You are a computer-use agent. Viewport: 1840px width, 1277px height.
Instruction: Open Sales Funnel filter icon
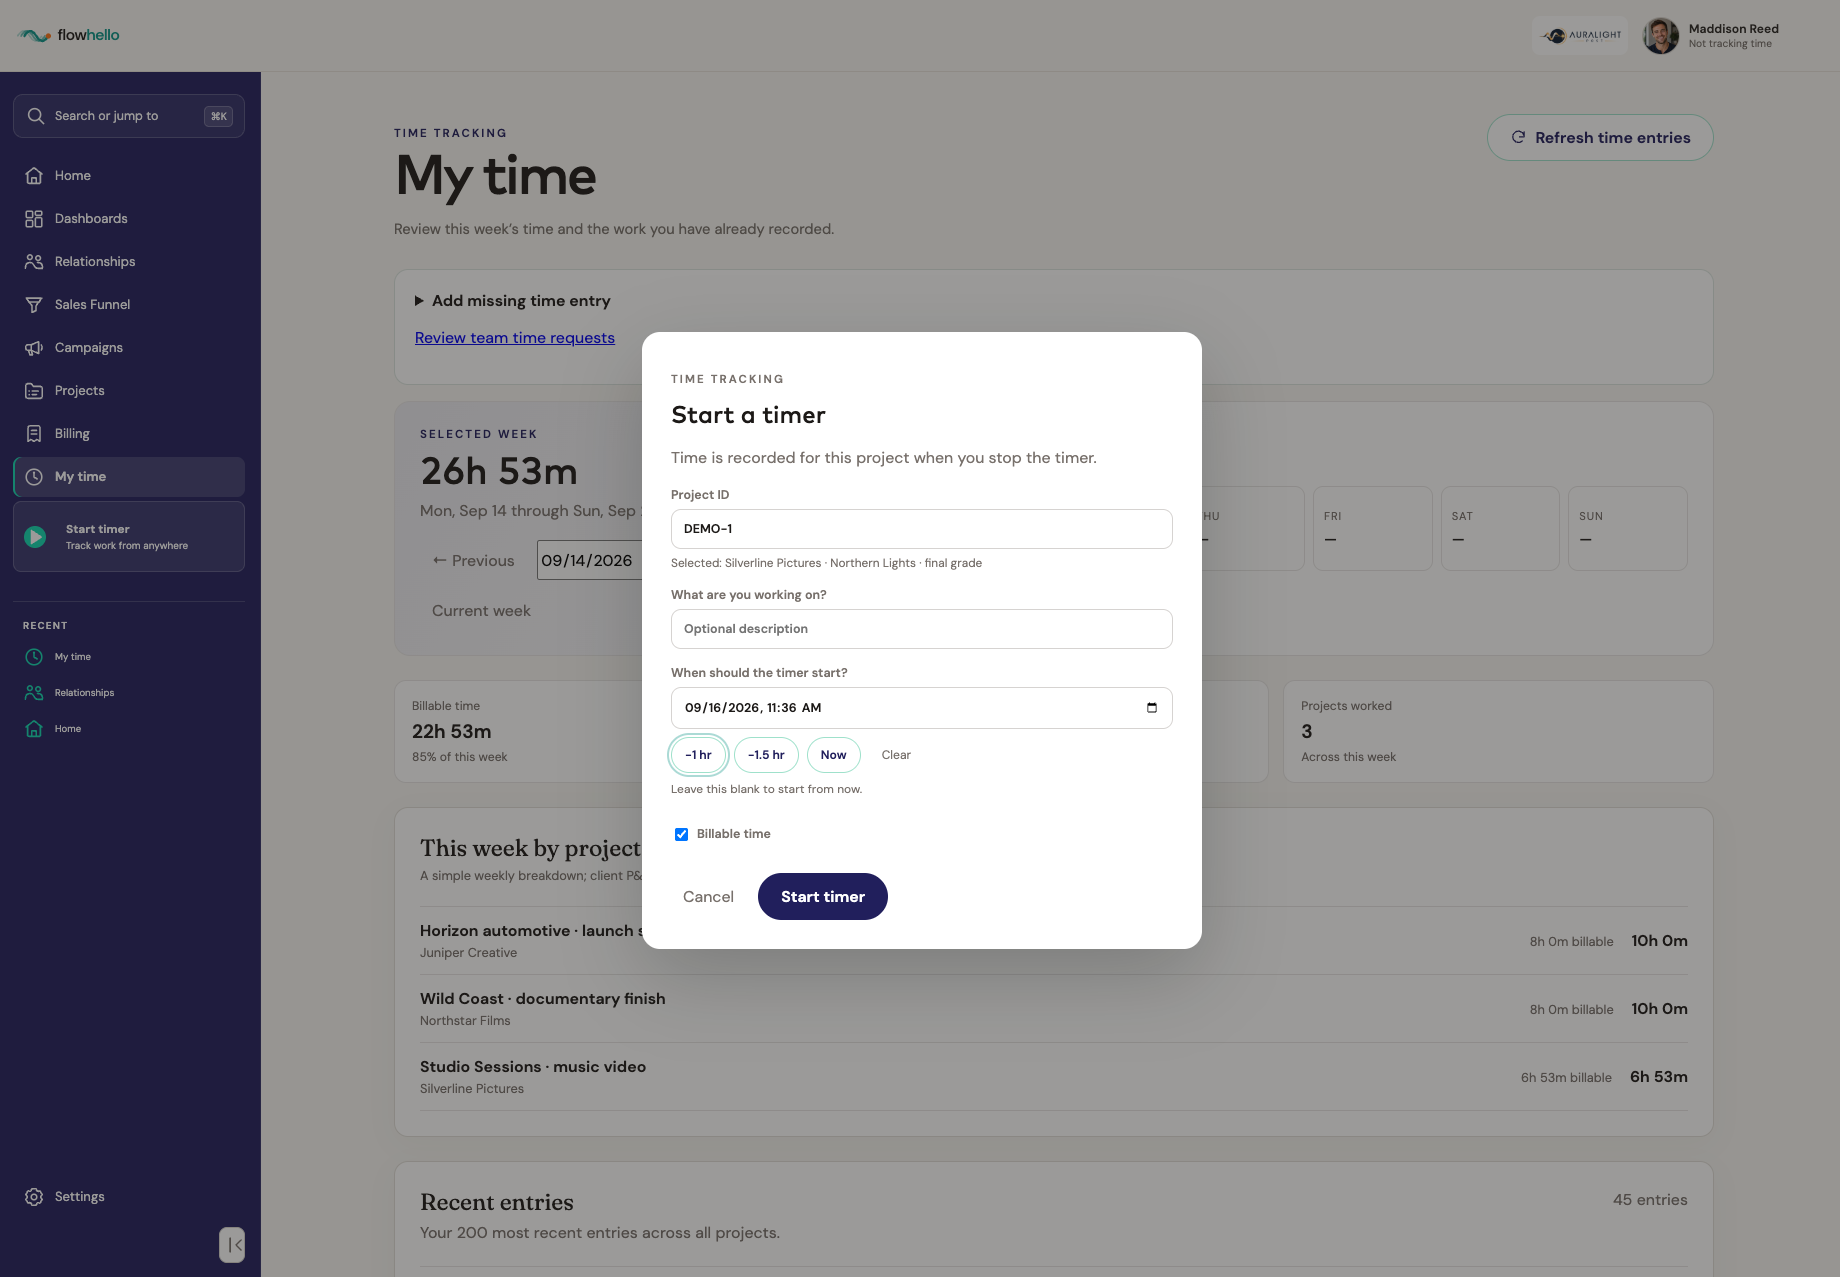[34, 305]
